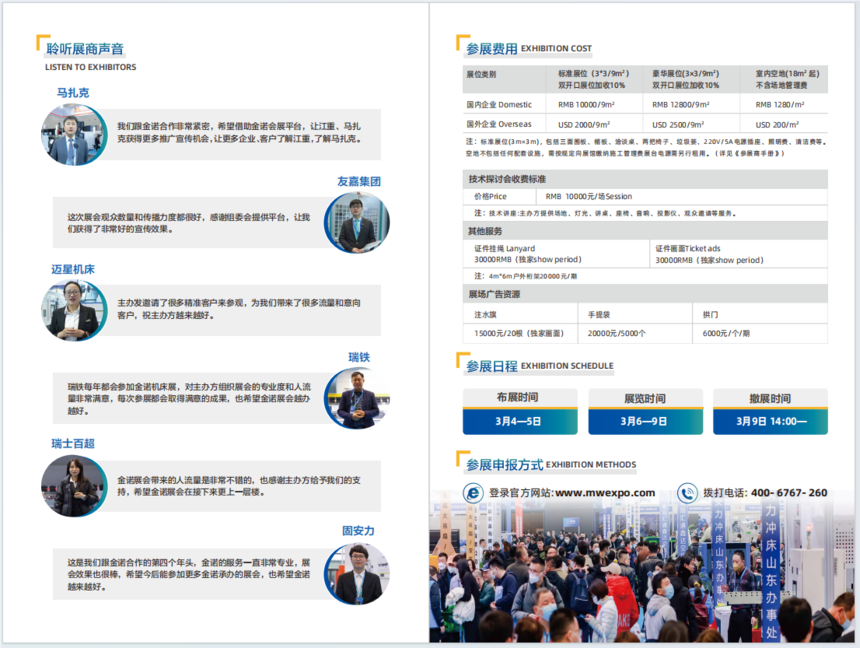Click the telephone hotline icon
The height and width of the screenshot is (648, 860).
687,493
